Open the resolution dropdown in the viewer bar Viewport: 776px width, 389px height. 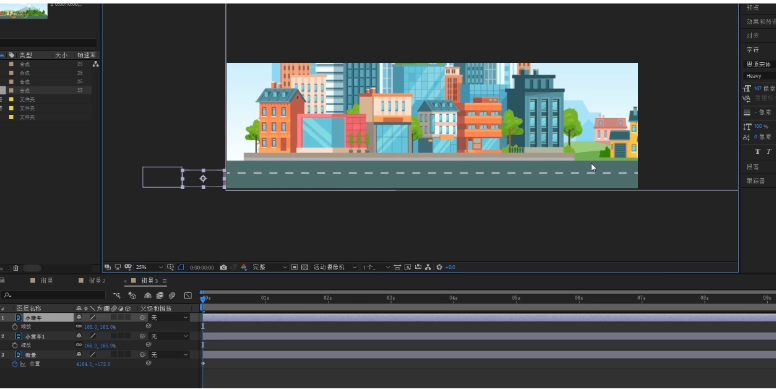270,267
